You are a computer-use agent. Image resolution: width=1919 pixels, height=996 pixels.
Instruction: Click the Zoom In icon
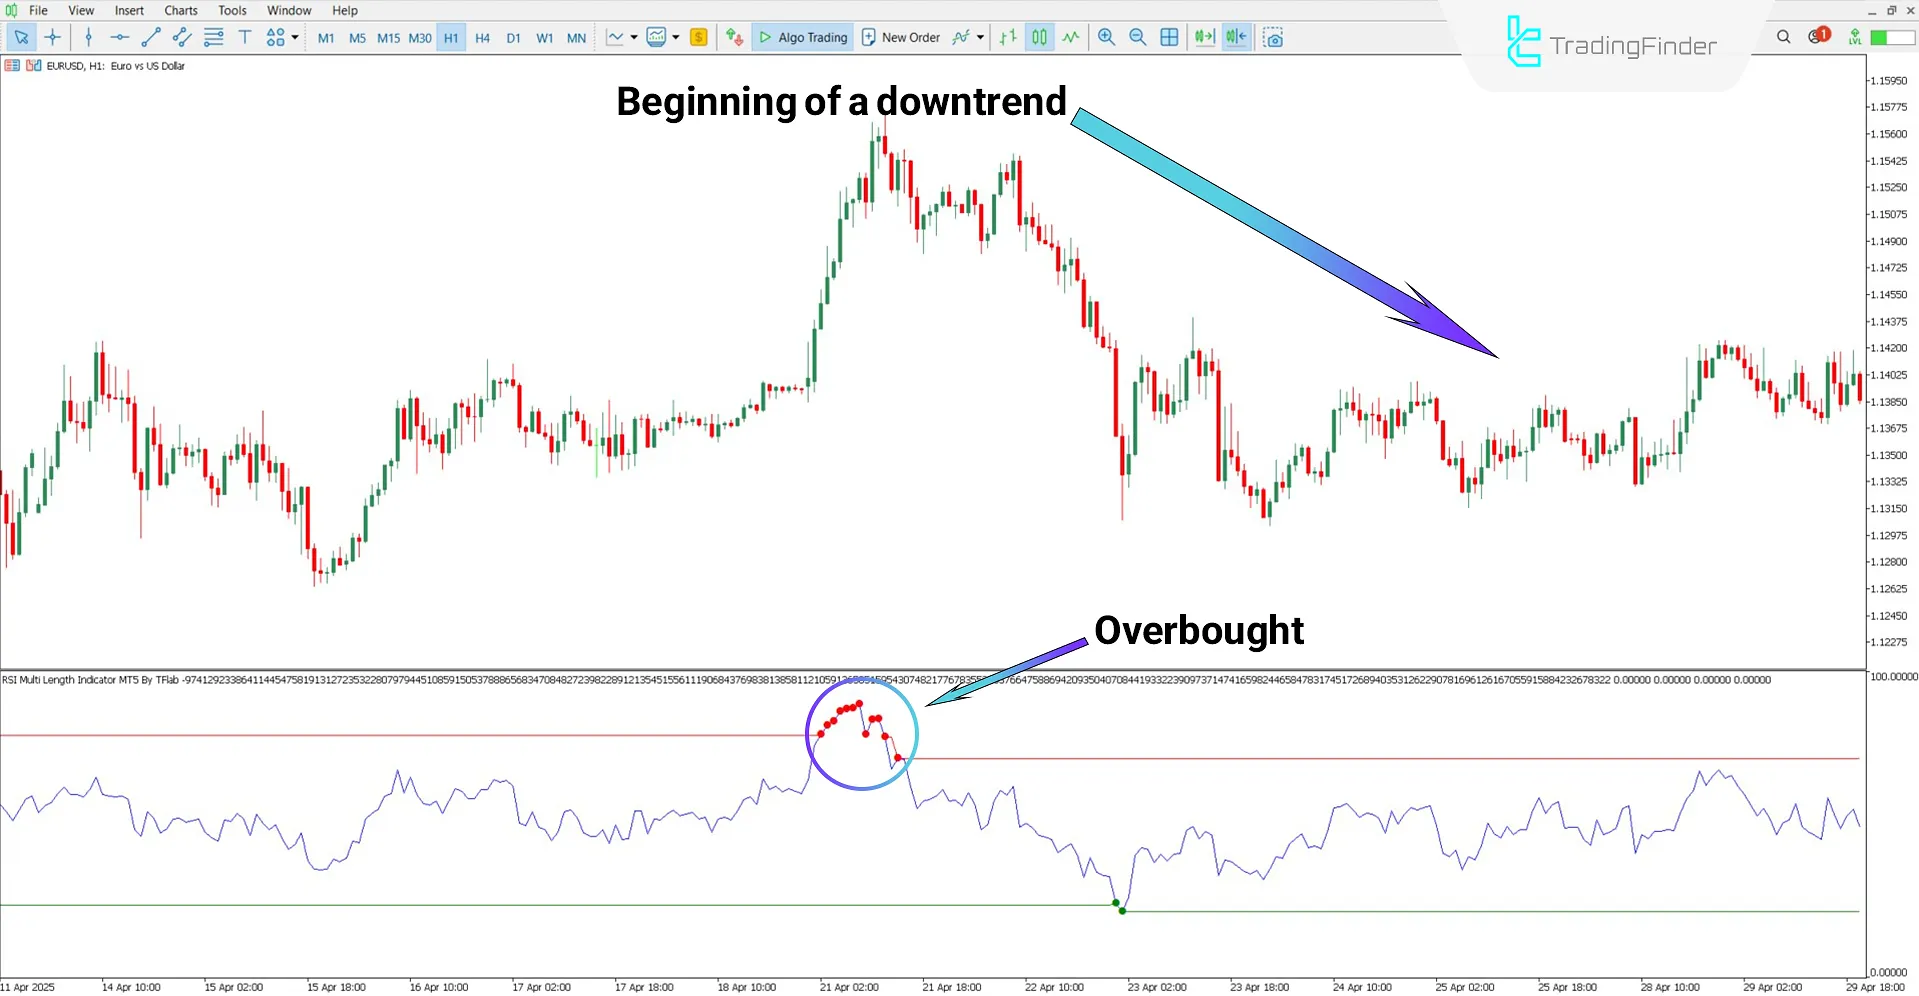(x=1106, y=37)
